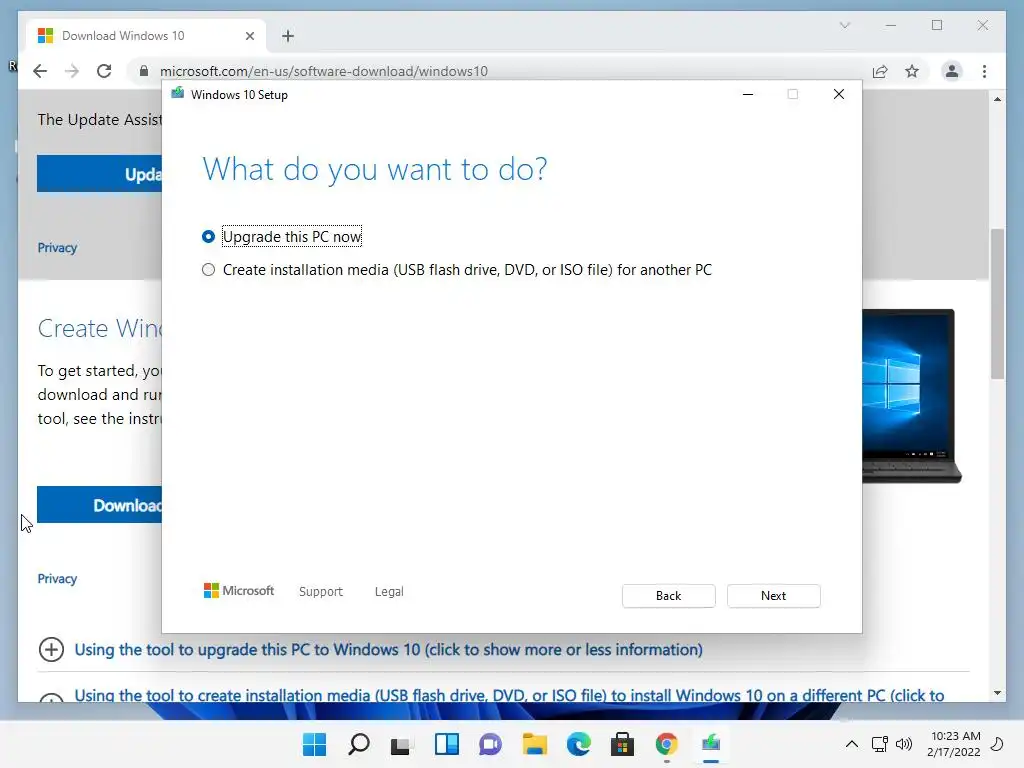
Task: Click Download tool now button on webpage
Action: (x=99, y=505)
